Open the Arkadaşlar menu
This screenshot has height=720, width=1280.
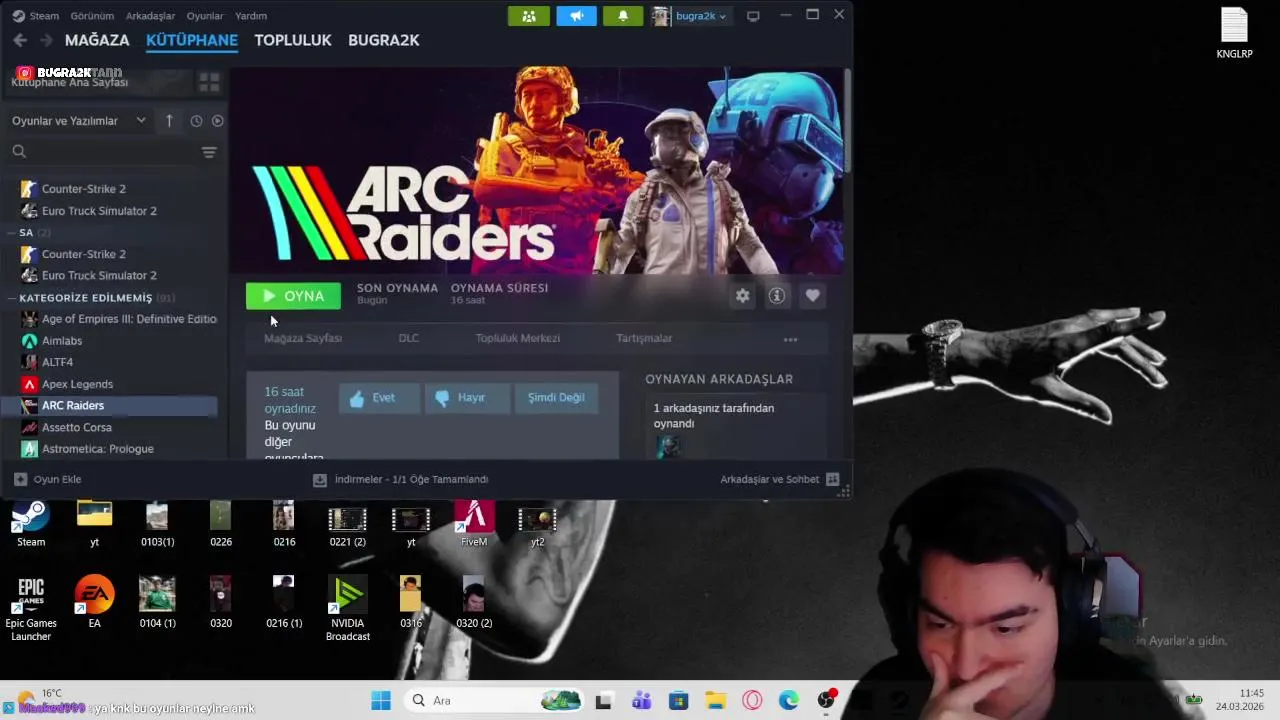(x=151, y=16)
